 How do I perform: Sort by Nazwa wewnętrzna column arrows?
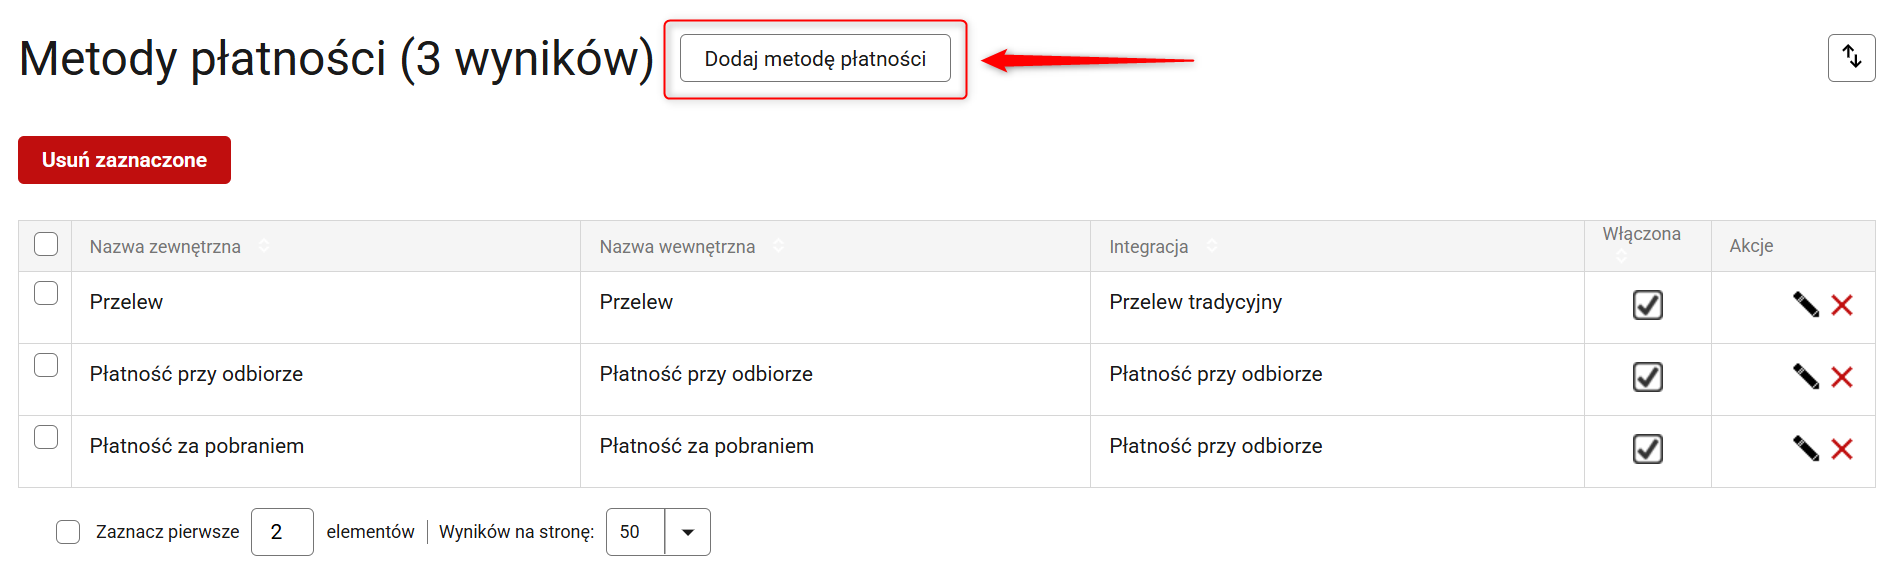click(x=778, y=246)
